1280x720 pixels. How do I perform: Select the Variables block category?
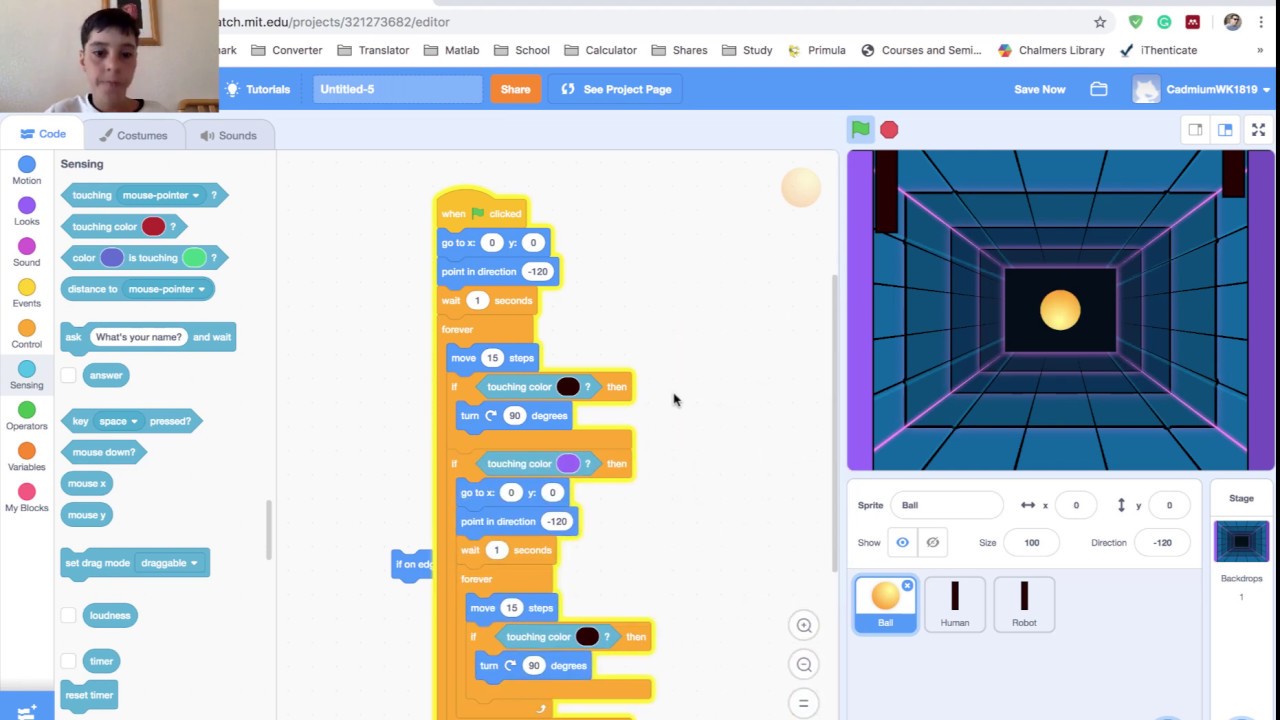[27, 457]
